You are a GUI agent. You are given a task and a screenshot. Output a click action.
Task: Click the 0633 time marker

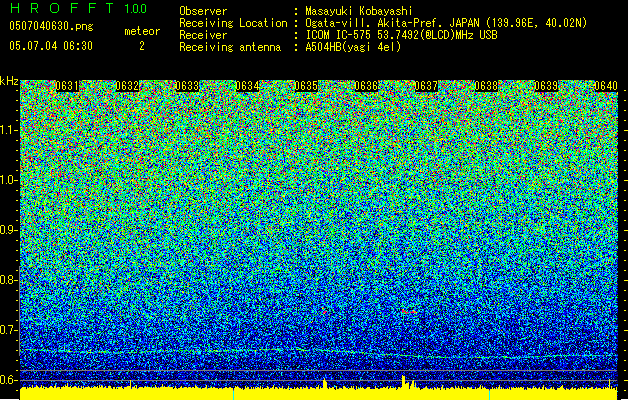pyautogui.click(x=187, y=86)
